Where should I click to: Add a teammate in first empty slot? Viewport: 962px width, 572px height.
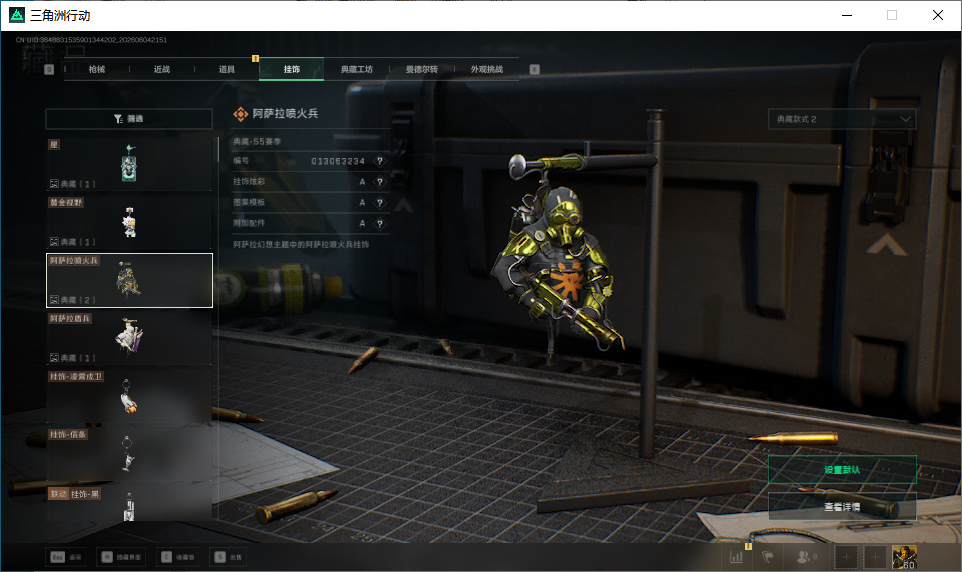[846, 557]
